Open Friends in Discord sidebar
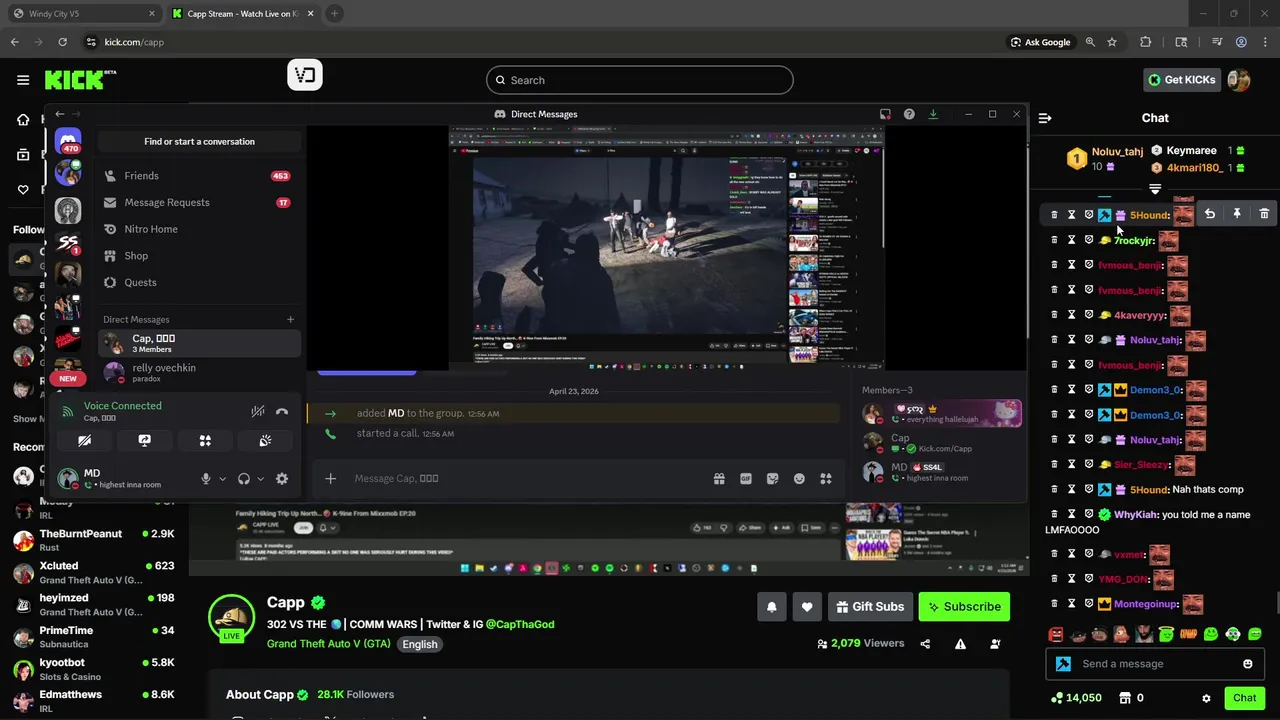The image size is (1280, 720). pyautogui.click(x=199, y=176)
